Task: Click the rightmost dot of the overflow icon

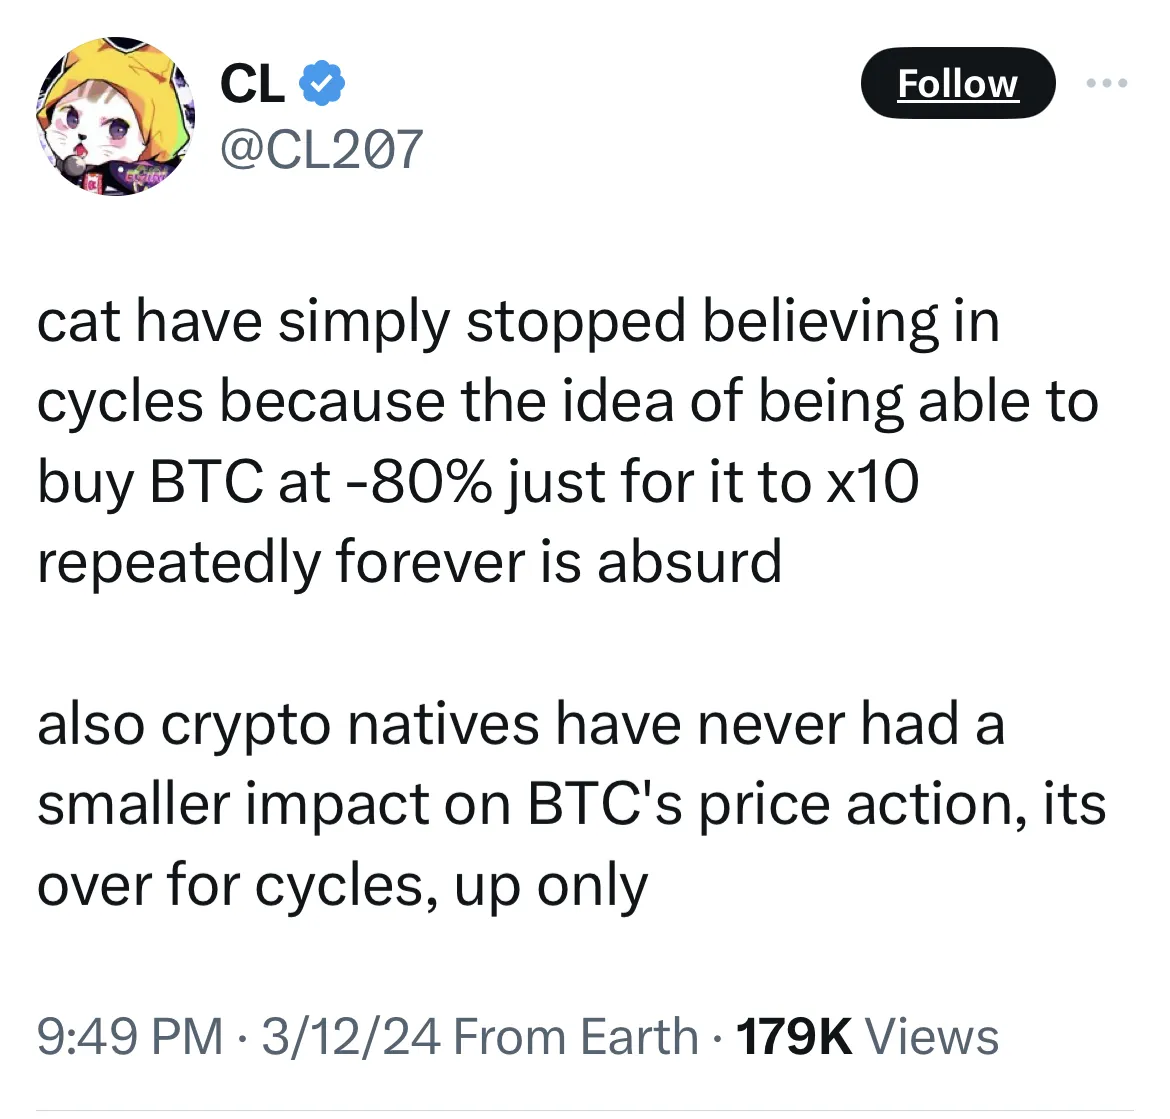Action: pos(1122,84)
